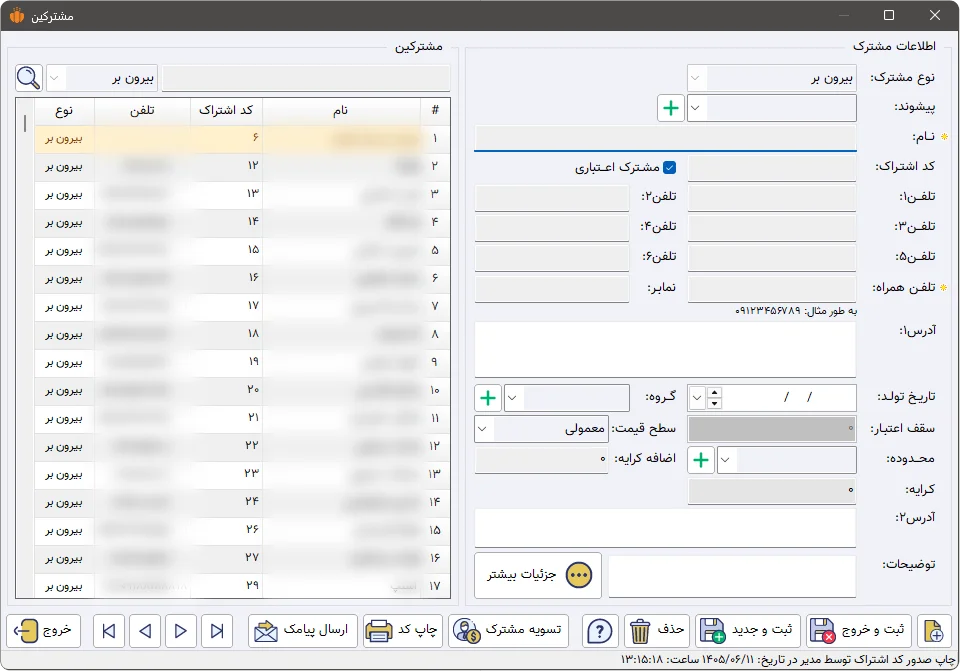This screenshot has width=960, height=671.
Task: Click ثبت و خروج save and exit
Action: [x=859, y=631]
